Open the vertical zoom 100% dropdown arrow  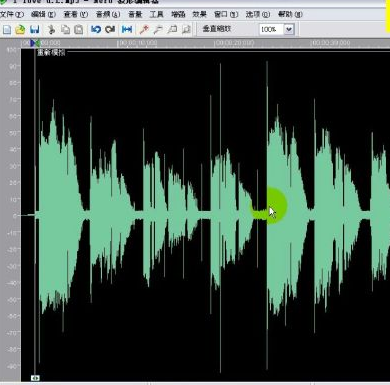289,29
